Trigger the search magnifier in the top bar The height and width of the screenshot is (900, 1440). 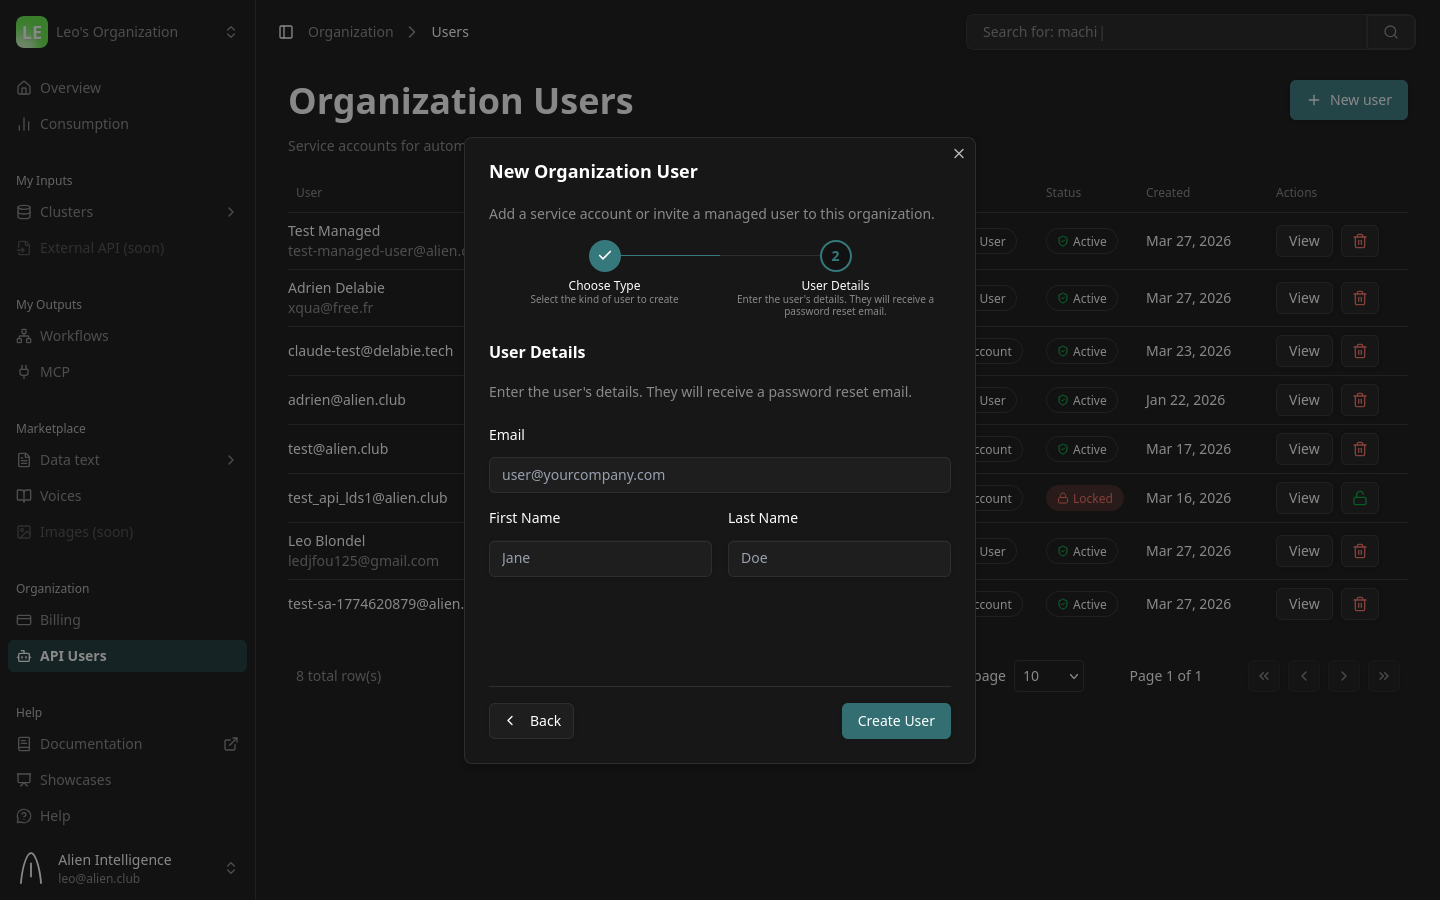tap(1391, 31)
